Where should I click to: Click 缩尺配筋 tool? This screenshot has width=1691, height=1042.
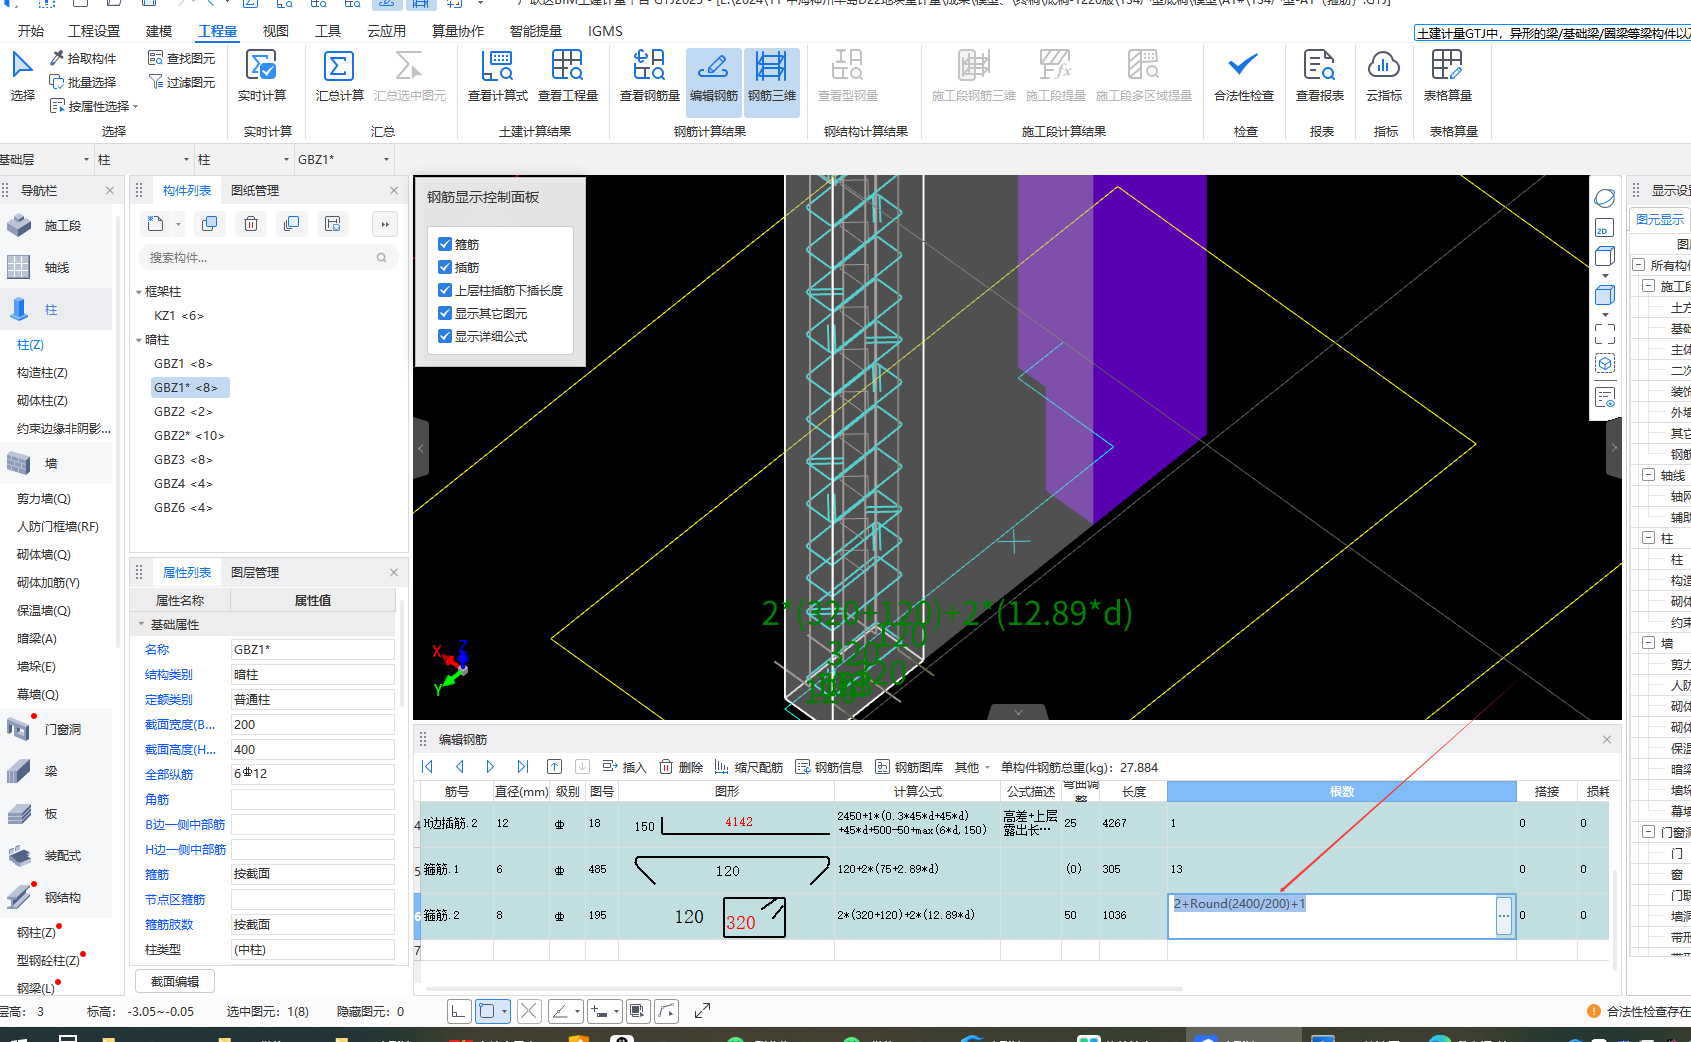click(748, 767)
